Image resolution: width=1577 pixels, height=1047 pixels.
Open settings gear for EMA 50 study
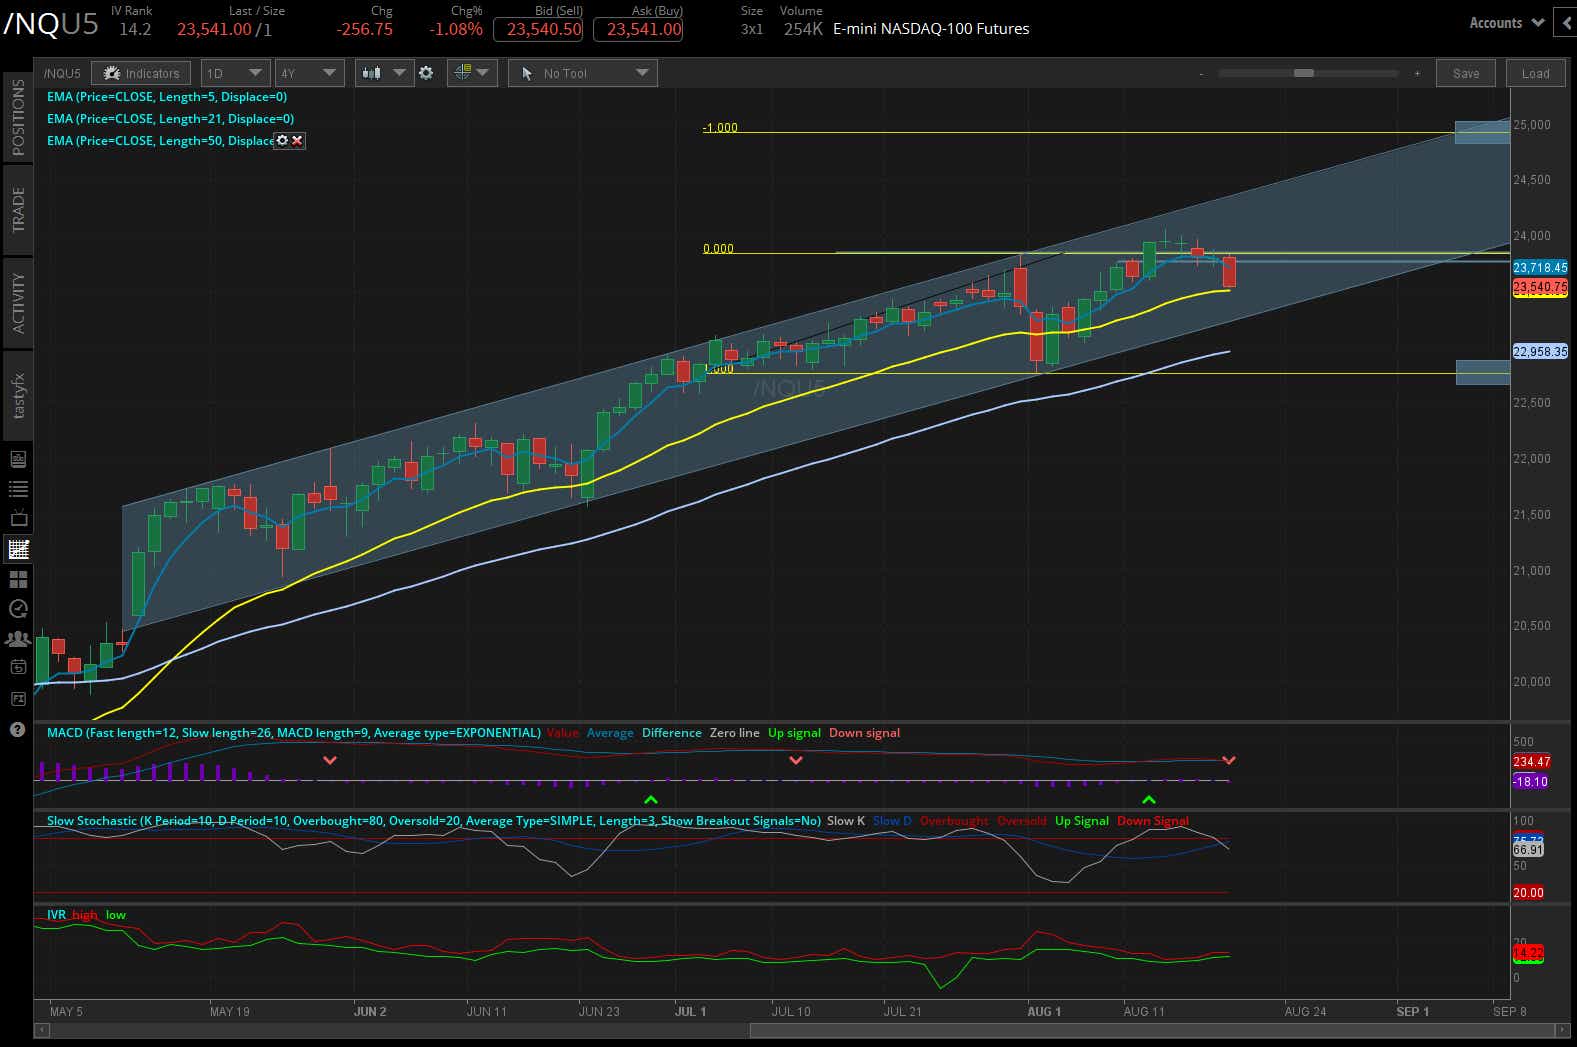(x=282, y=141)
